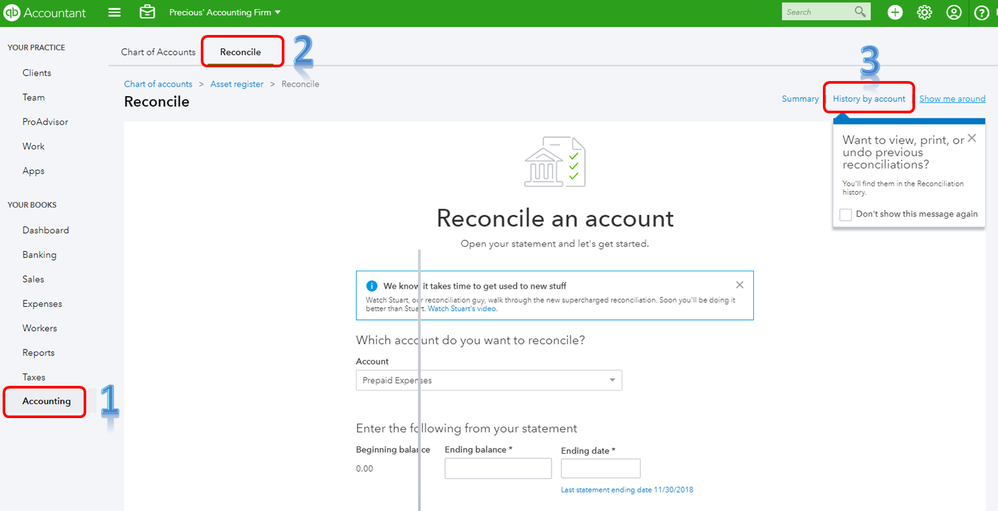This screenshot has height=511, width=998.
Task: Expand Precious' Accounting Firm client dropdown
Action: pos(225,13)
